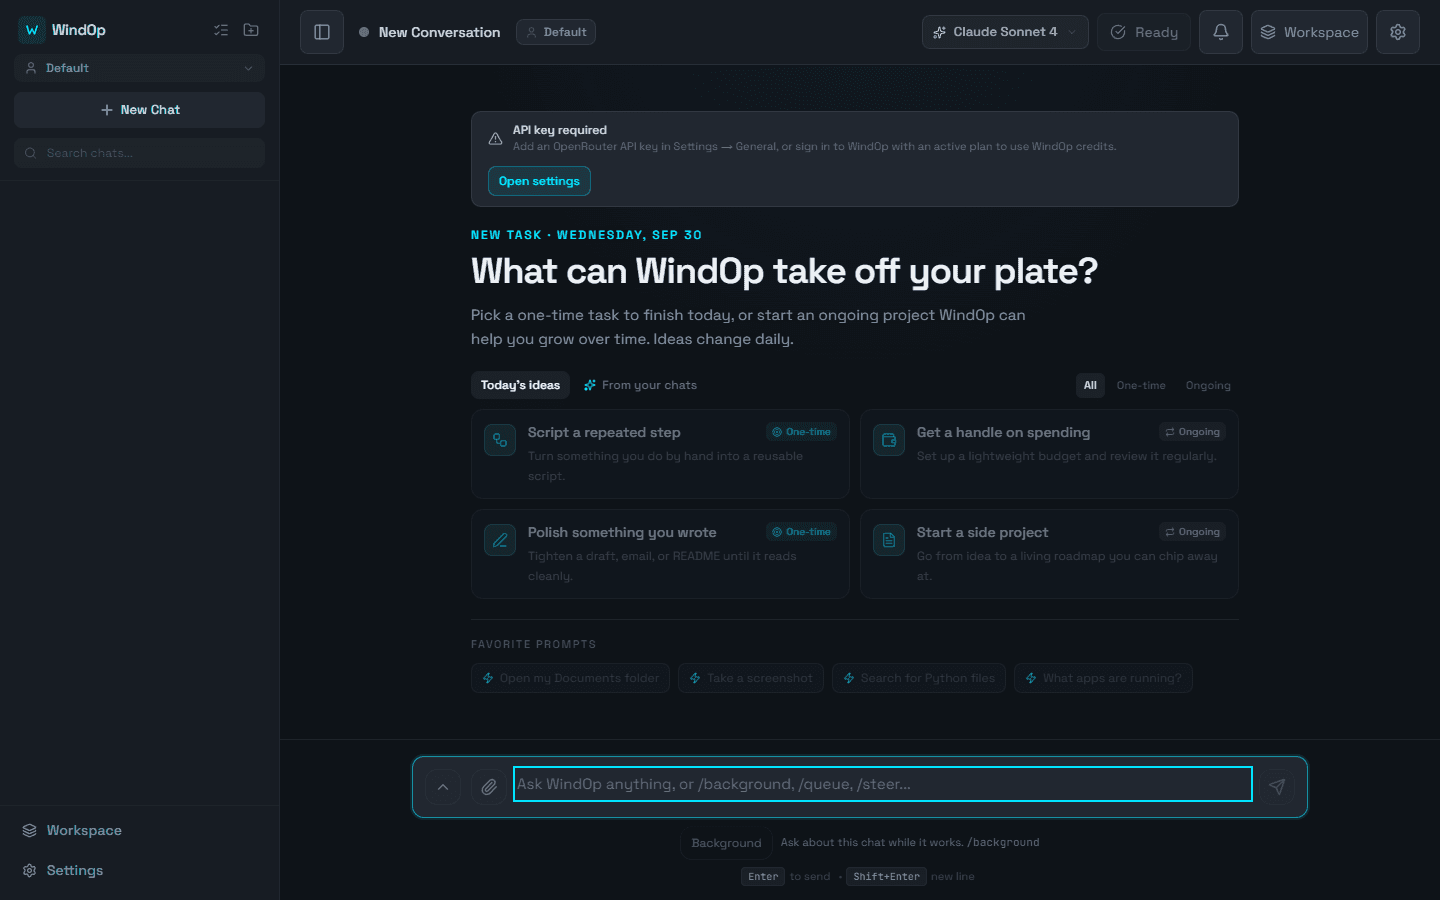The image size is (1440, 900).
Task: Select the Script a repeated step card title
Action: click(x=604, y=432)
